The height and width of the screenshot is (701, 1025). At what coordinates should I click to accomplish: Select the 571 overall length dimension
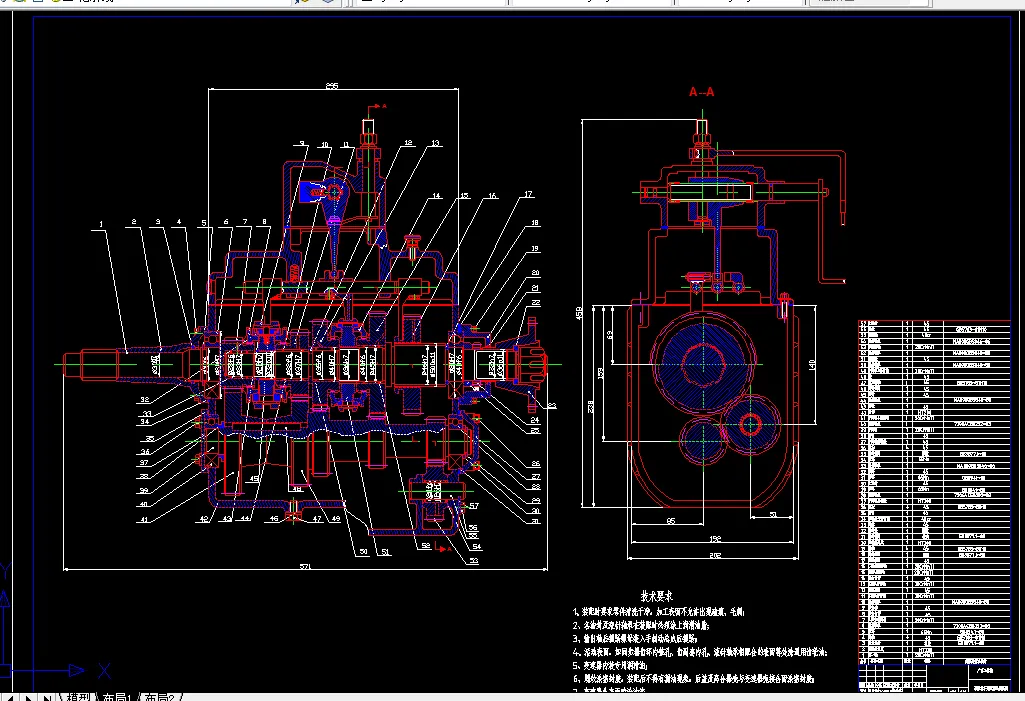point(305,566)
